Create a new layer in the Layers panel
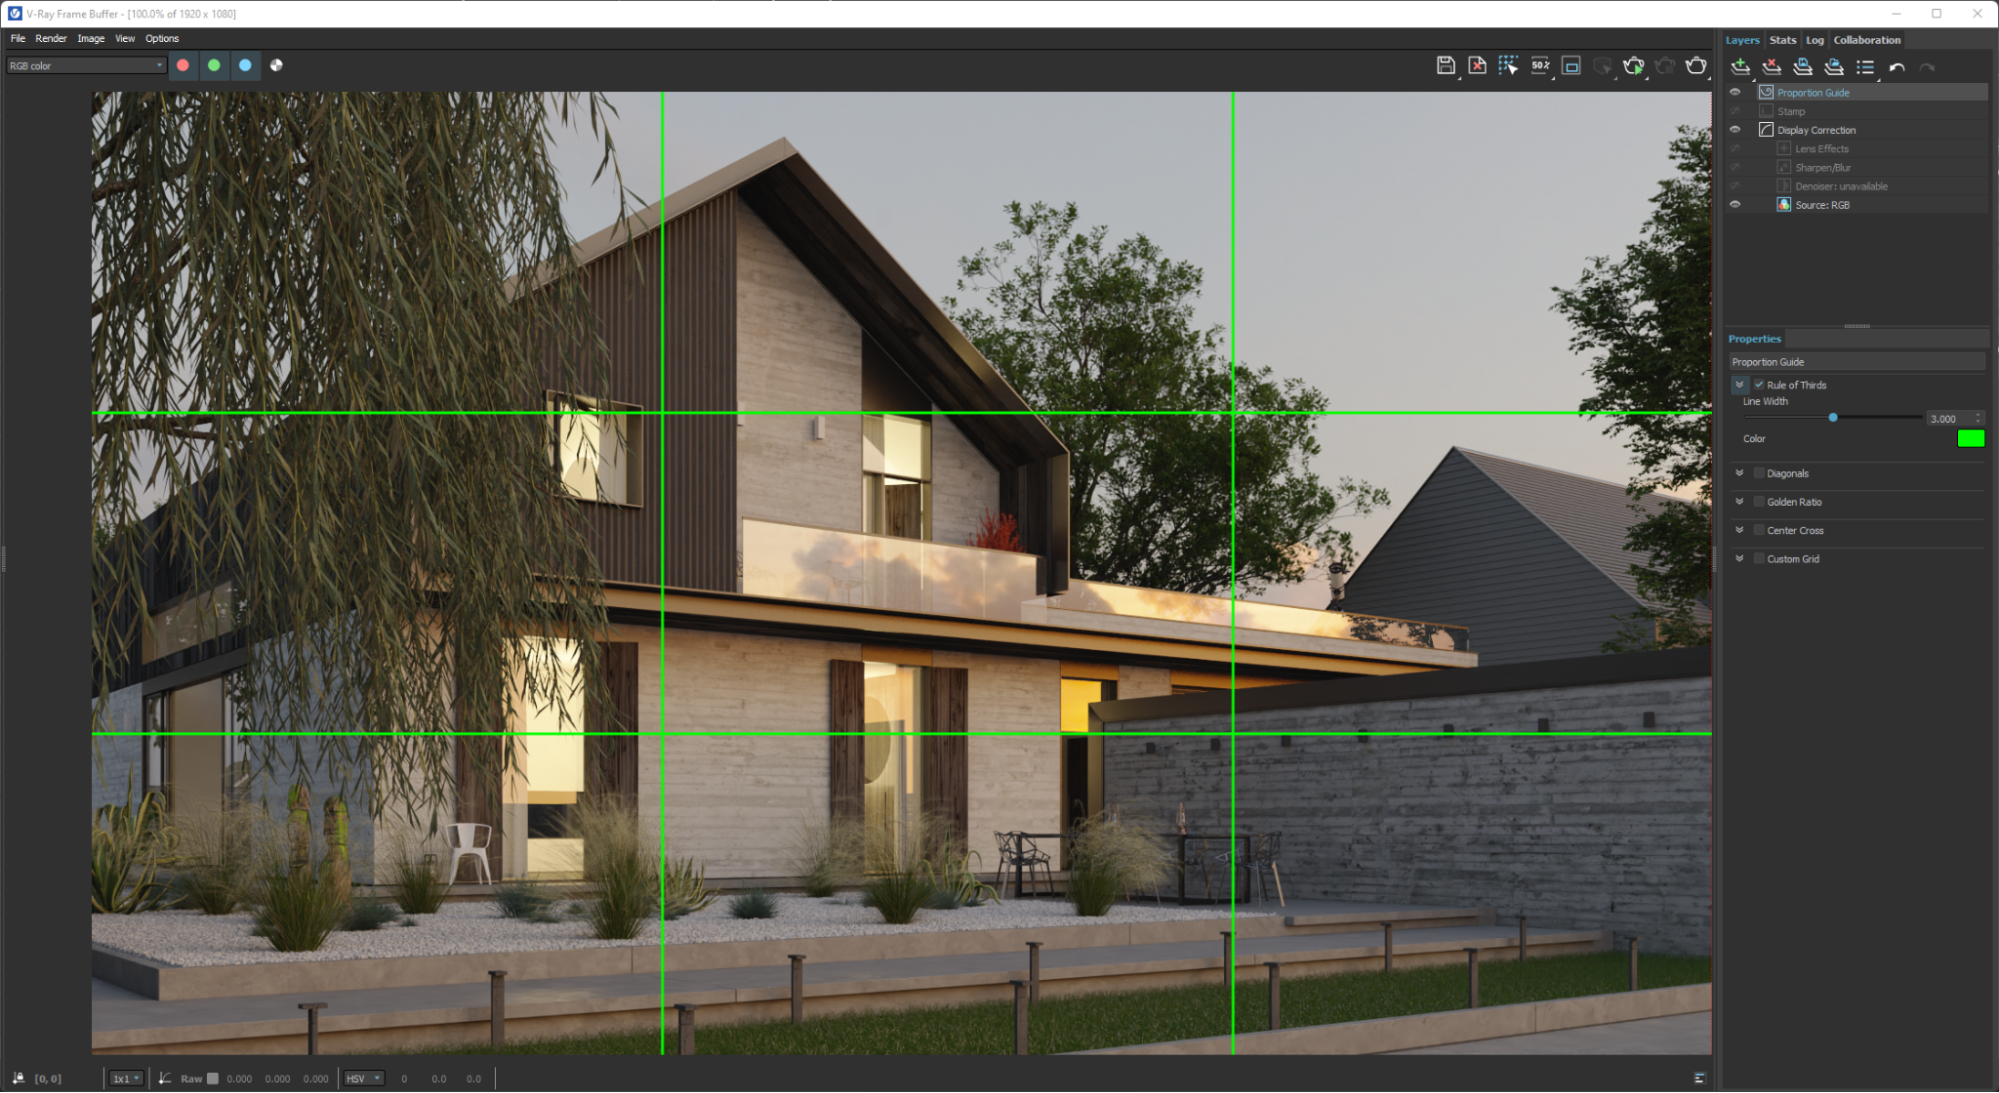Viewport: 1999px width, 1093px height. coord(1741,66)
